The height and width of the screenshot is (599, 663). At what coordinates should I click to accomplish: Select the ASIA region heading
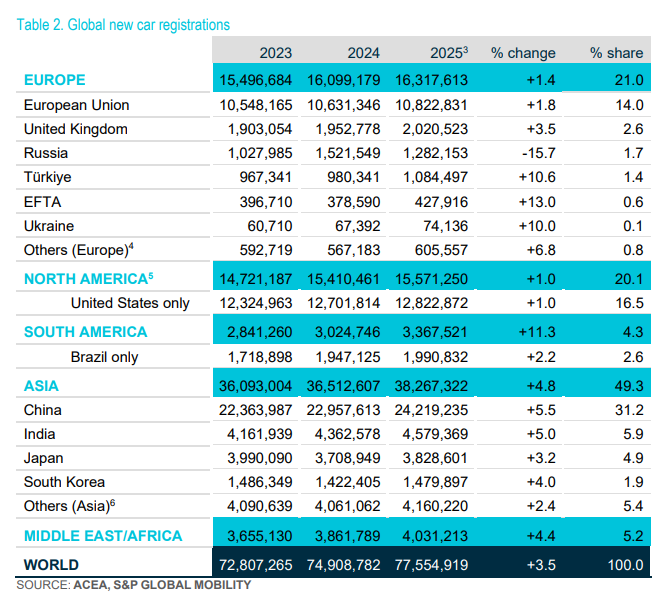[41, 386]
